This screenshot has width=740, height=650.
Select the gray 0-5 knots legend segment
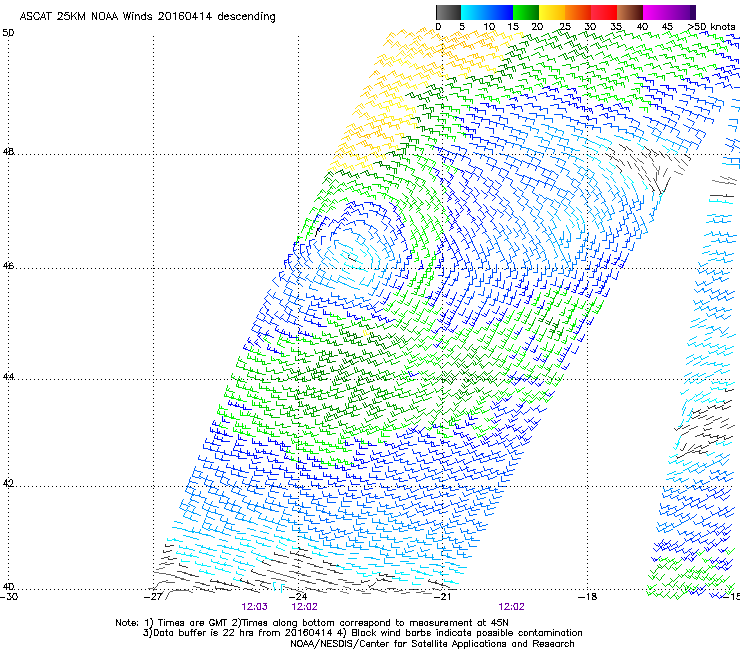coord(448,12)
